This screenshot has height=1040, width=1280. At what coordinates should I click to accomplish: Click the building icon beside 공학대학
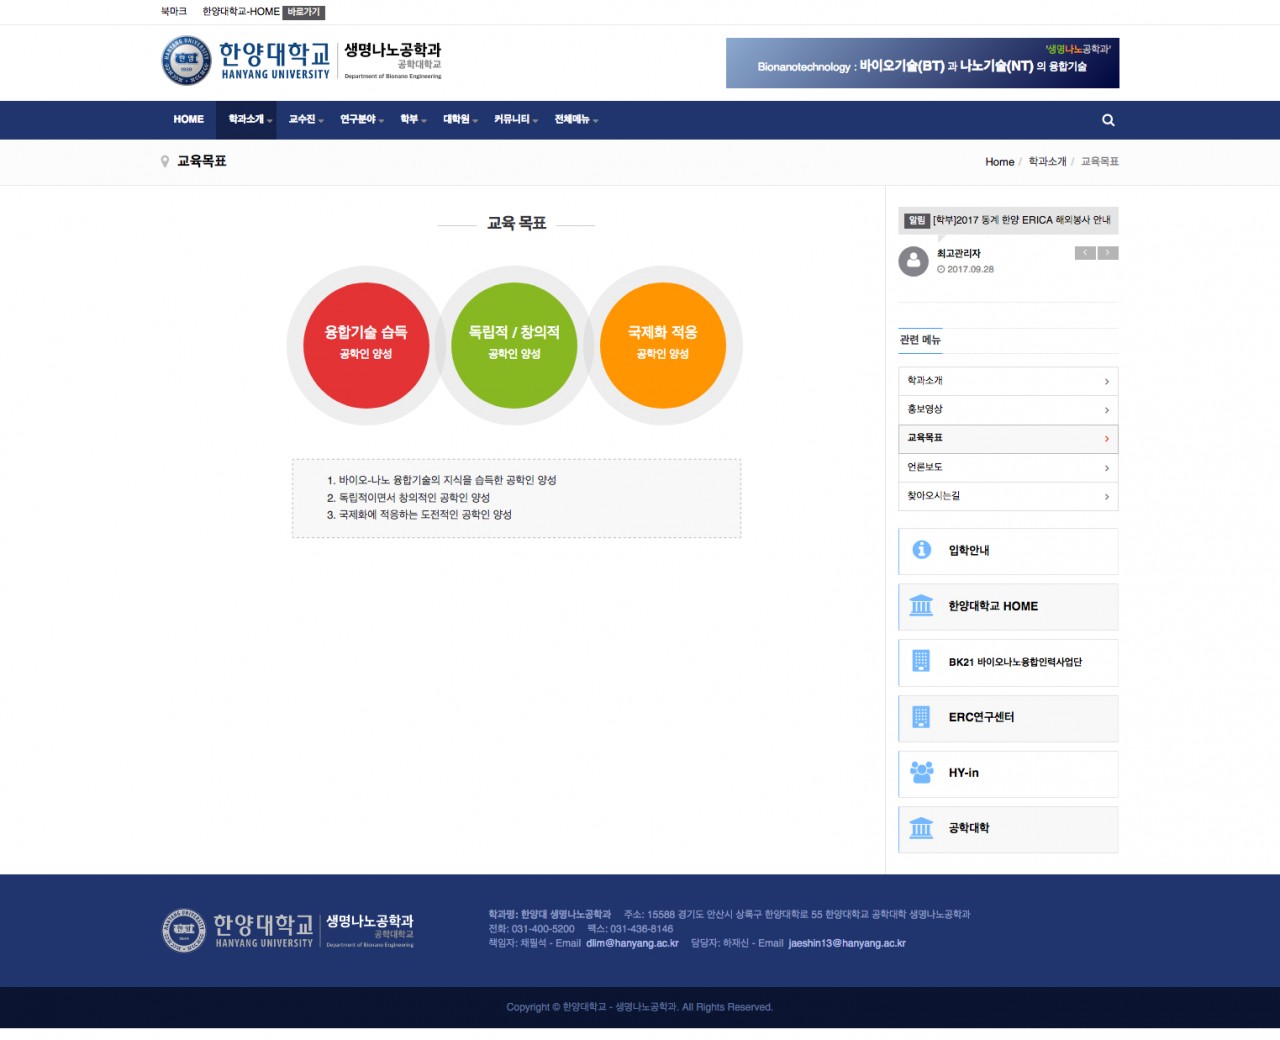pyautogui.click(x=921, y=828)
